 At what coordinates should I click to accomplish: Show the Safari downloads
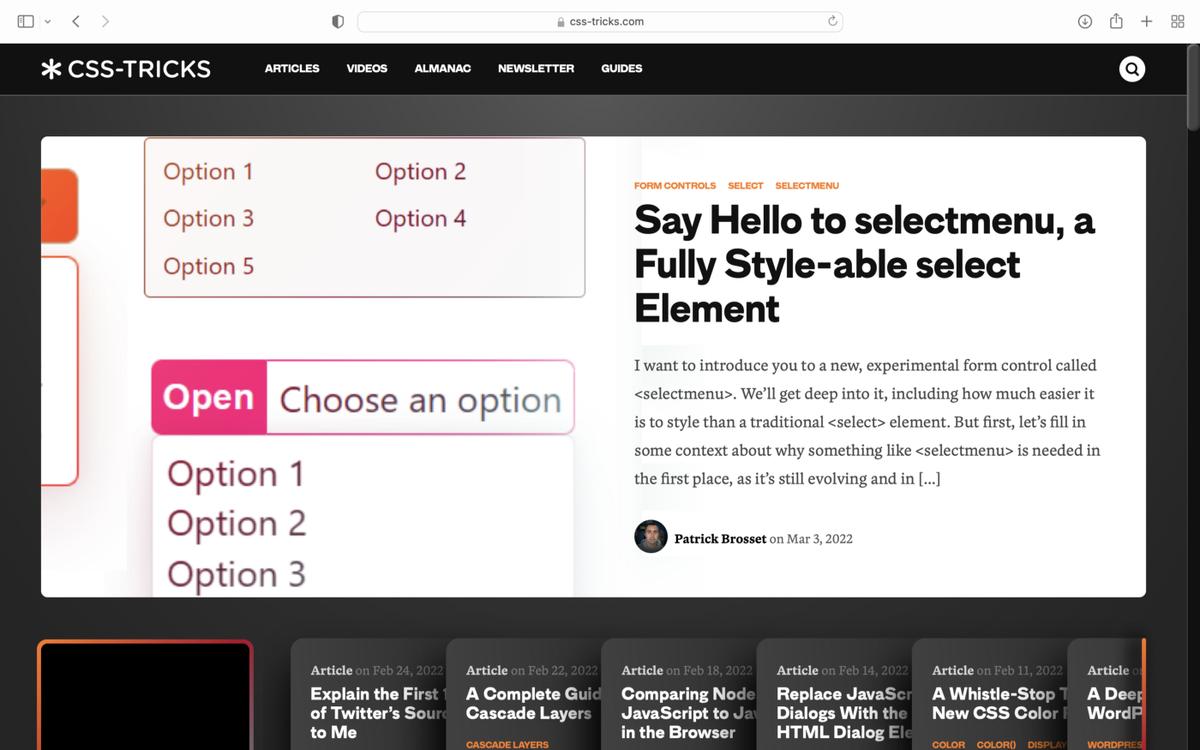1085,21
